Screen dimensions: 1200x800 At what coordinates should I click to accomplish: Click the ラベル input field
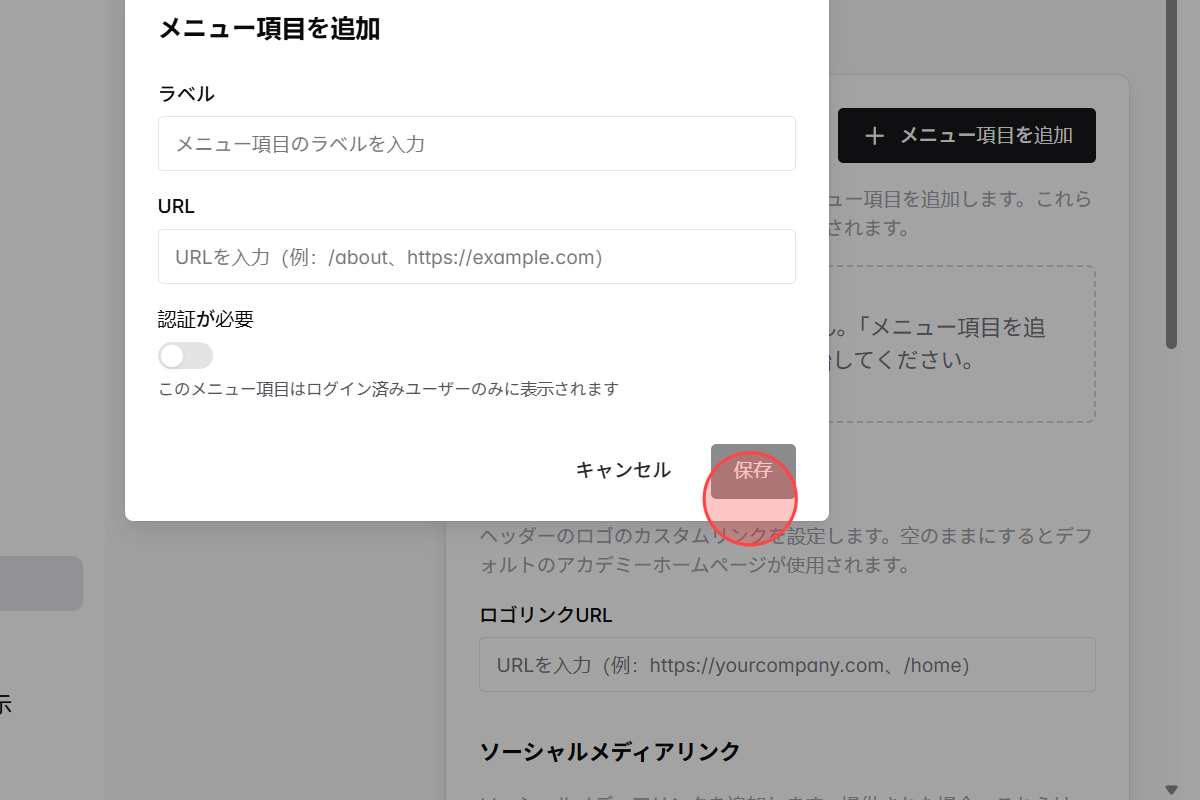(477, 143)
